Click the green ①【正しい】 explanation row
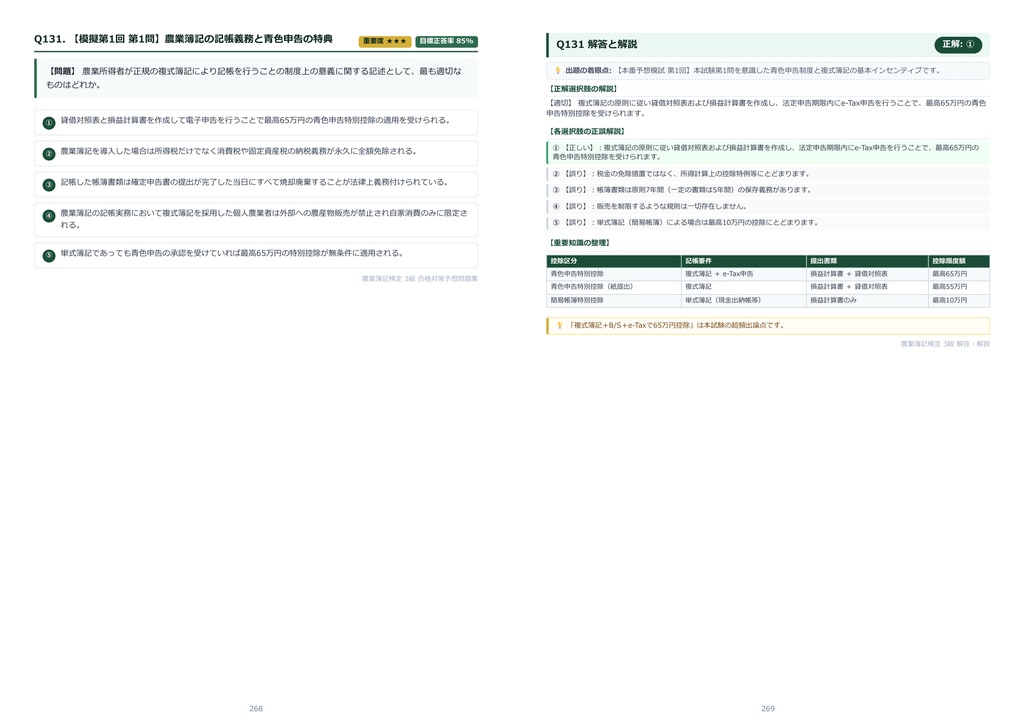1024x724 pixels. [768, 152]
